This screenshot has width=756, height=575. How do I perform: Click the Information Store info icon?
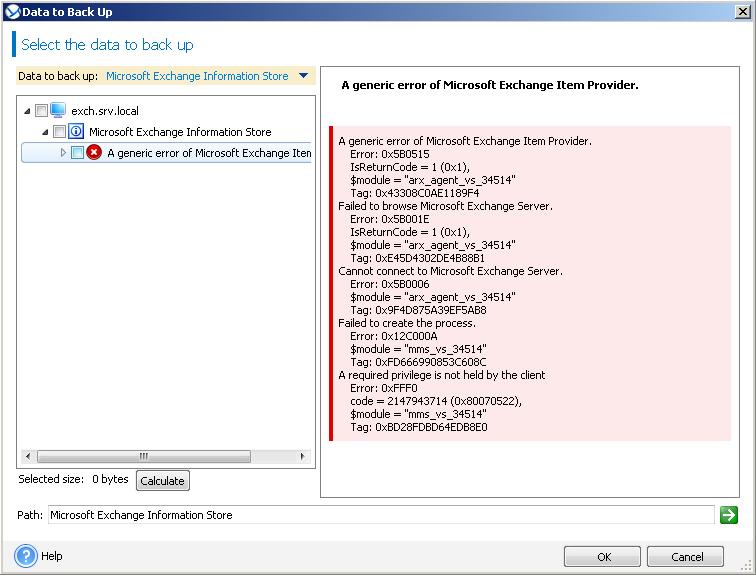[76, 131]
